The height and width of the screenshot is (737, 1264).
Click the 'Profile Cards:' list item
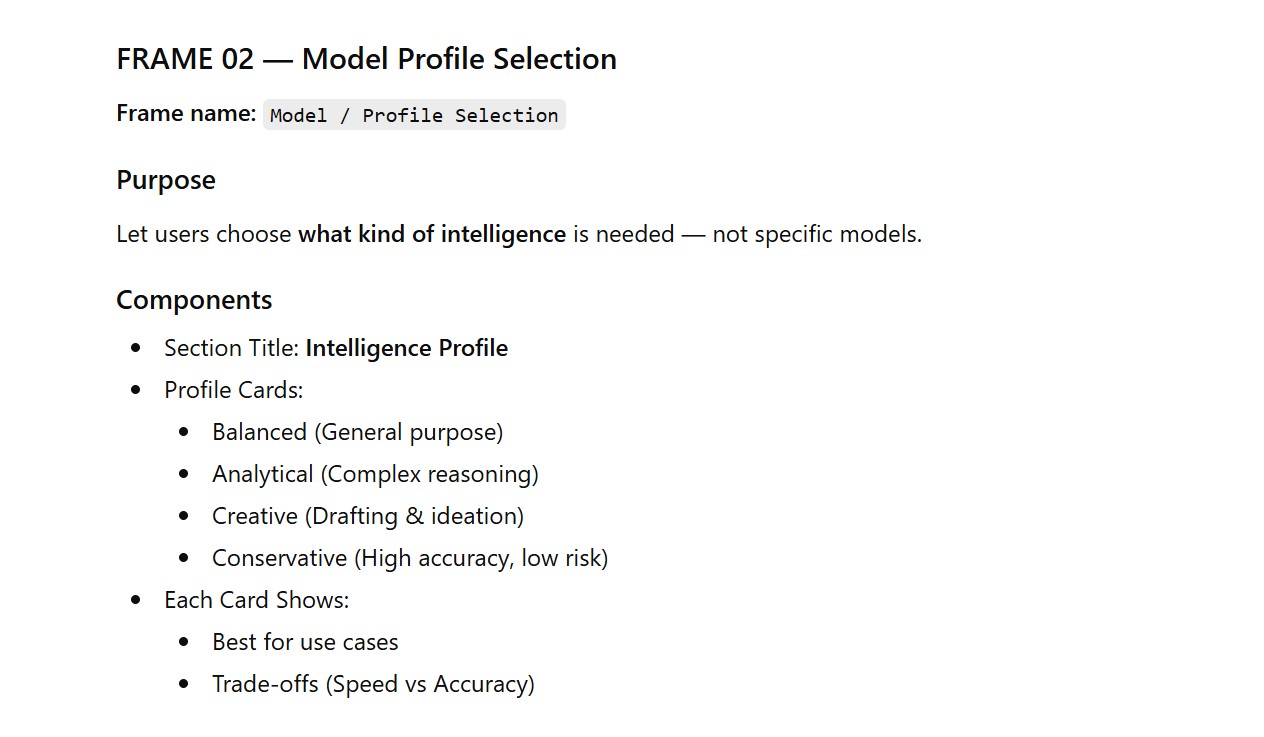click(233, 390)
